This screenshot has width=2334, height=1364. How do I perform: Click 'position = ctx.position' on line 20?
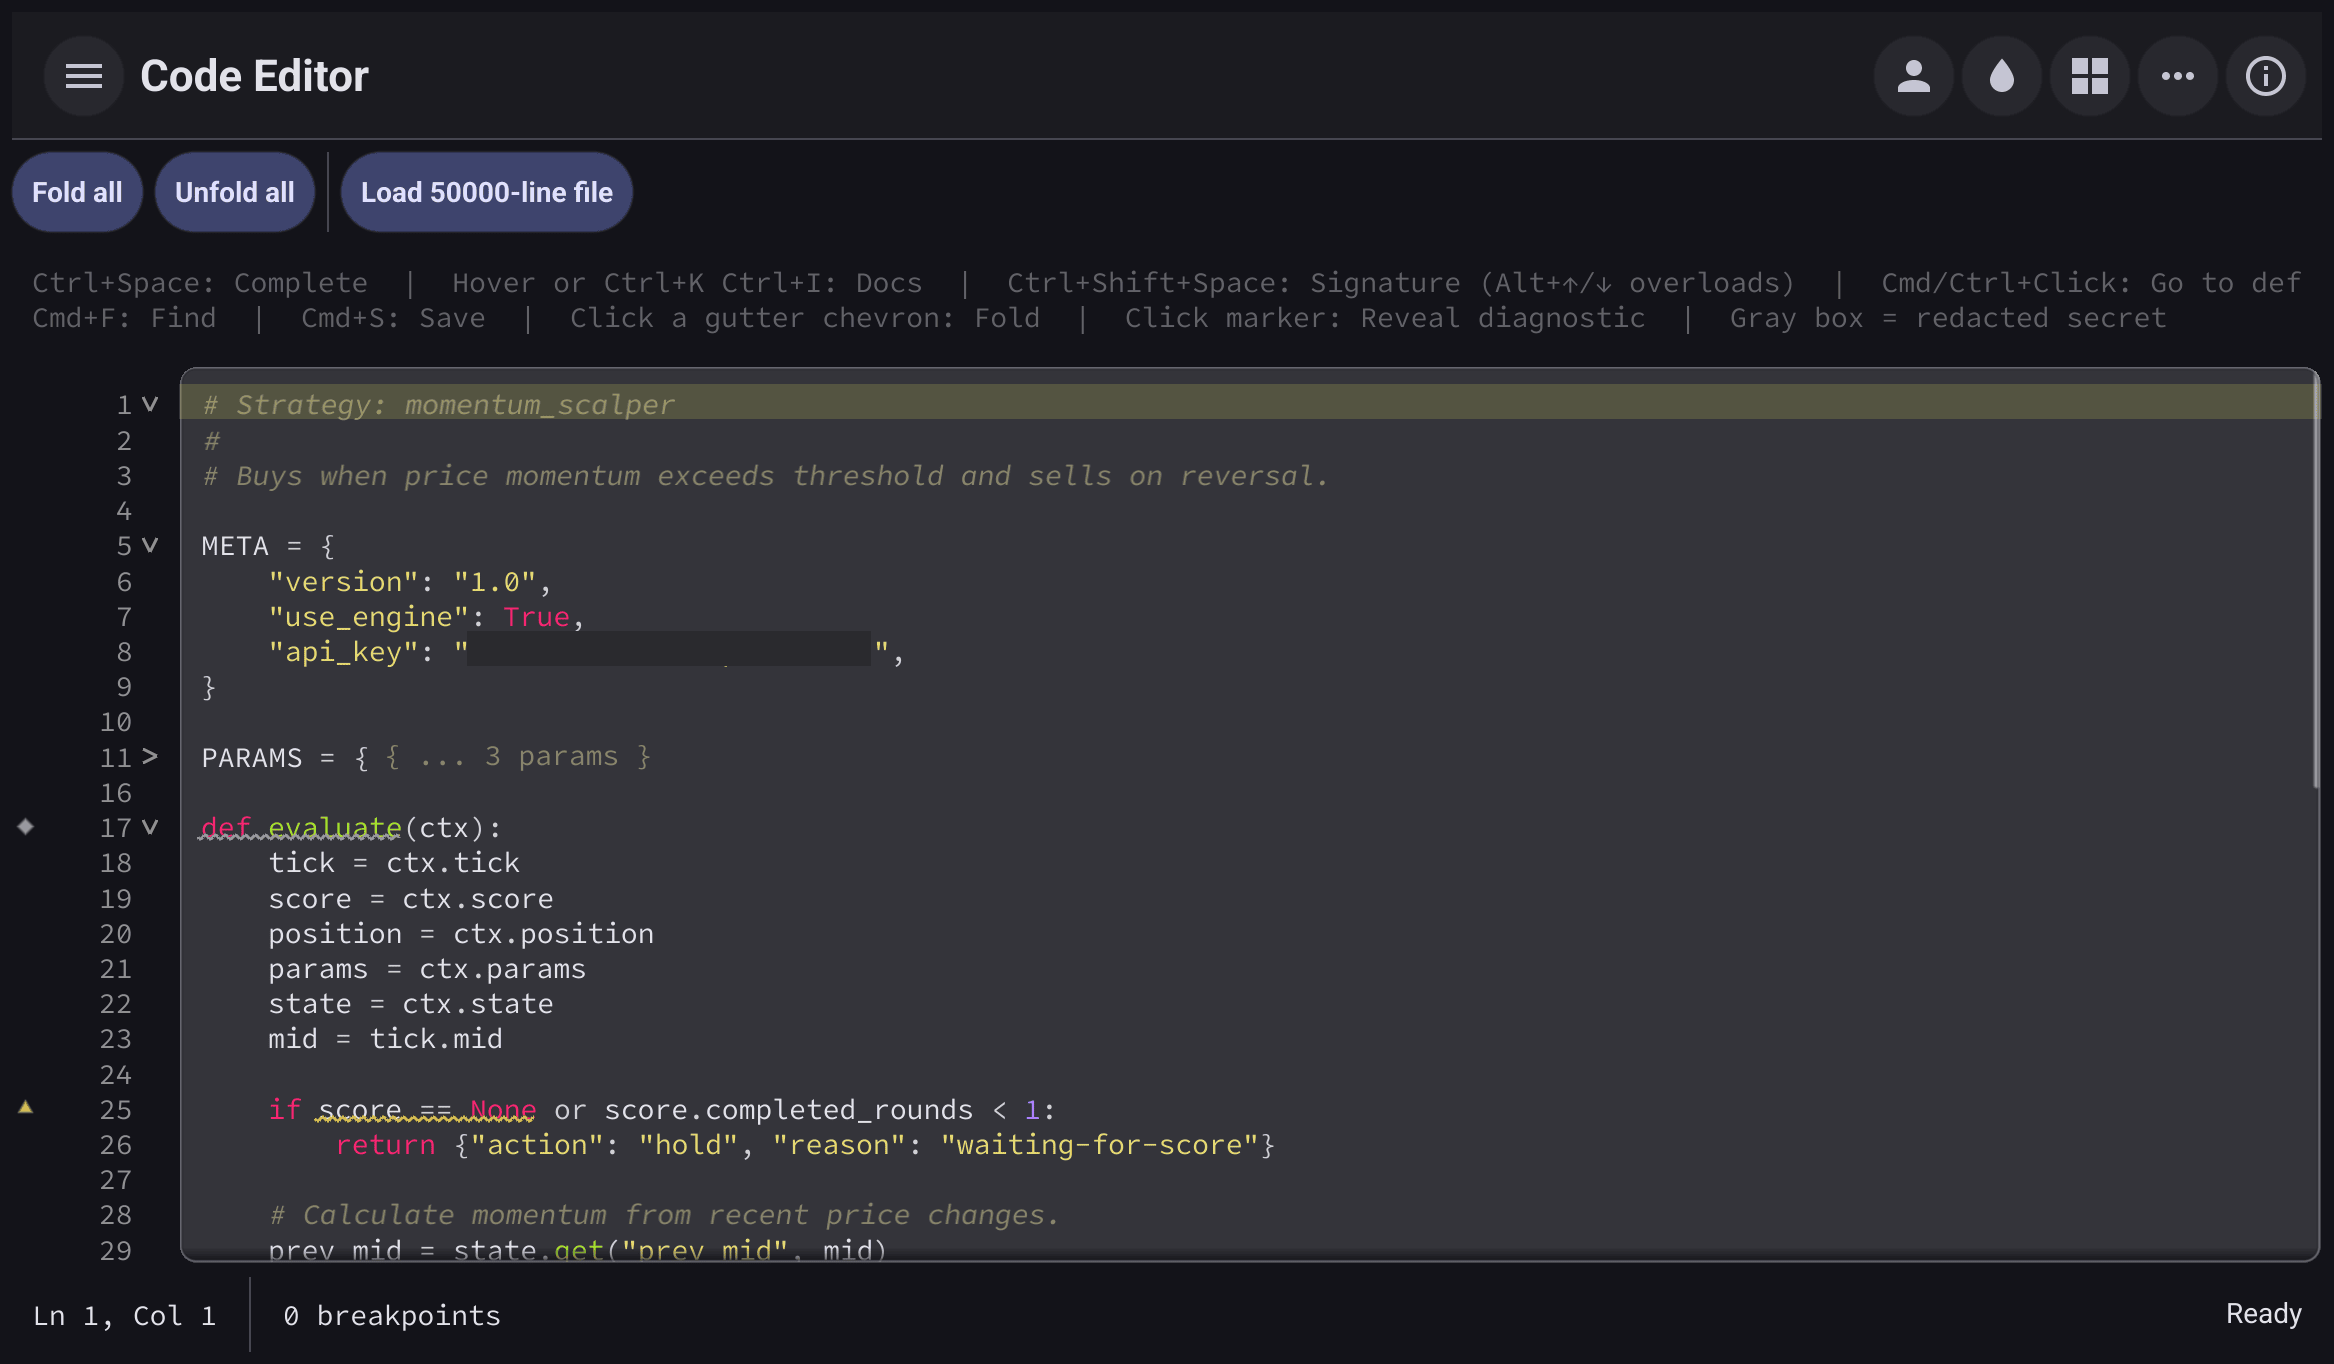point(461,934)
